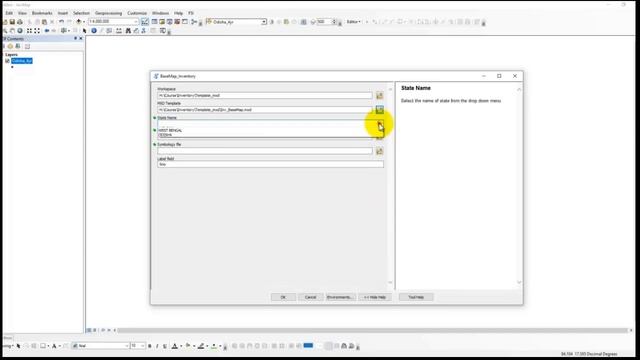The width and height of the screenshot is (640, 360).
Task: Pin the Table Of Contents panel
Action: tap(75, 38)
